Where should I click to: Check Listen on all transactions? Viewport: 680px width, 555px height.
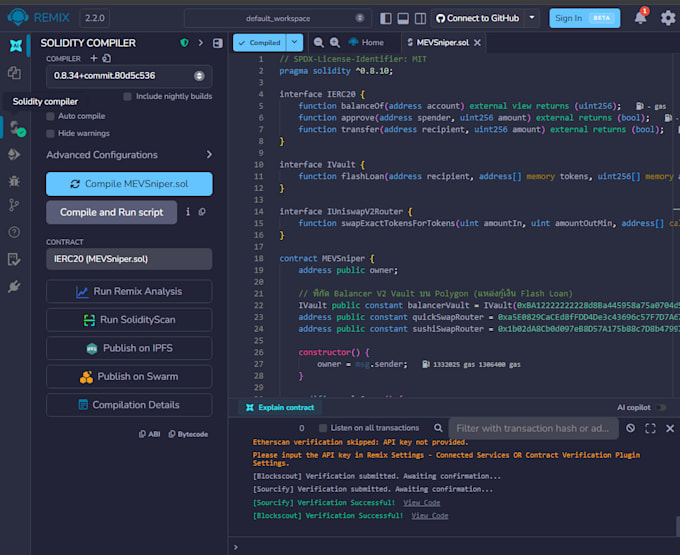tap(323, 428)
